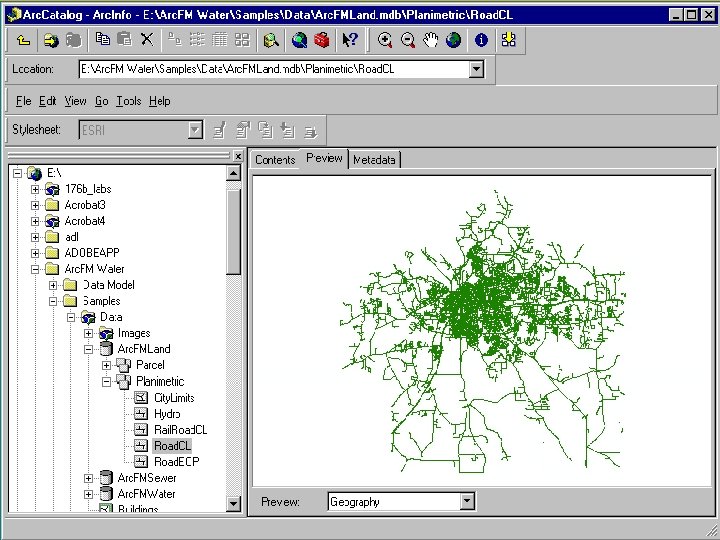The image size is (720, 540).
Task: Click the Copy toolbar icon
Action: (x=103, y=39)
